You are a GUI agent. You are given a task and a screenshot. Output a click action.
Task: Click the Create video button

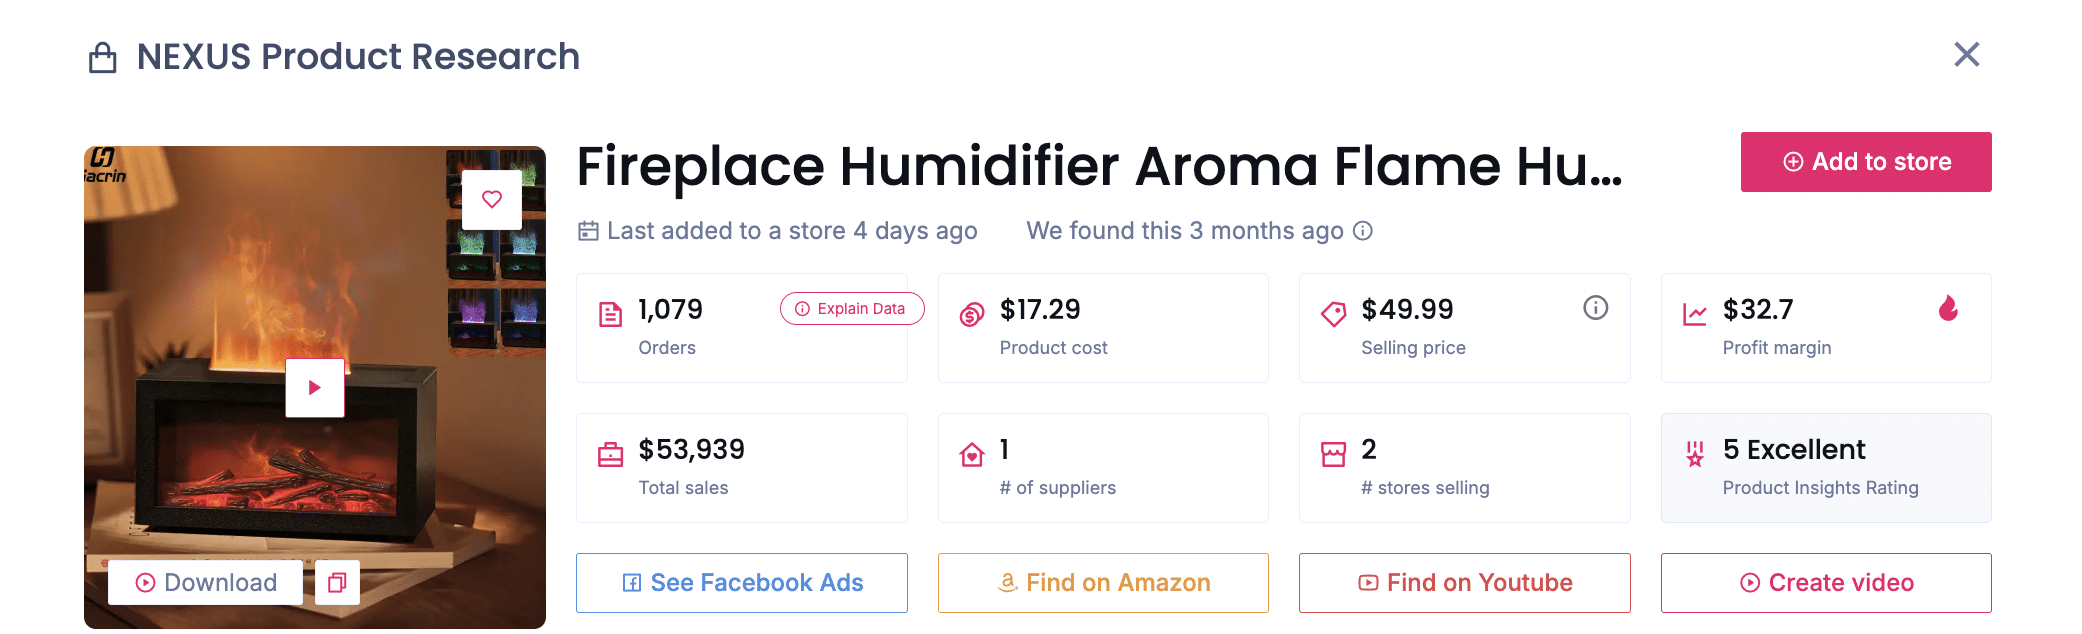1826,582
